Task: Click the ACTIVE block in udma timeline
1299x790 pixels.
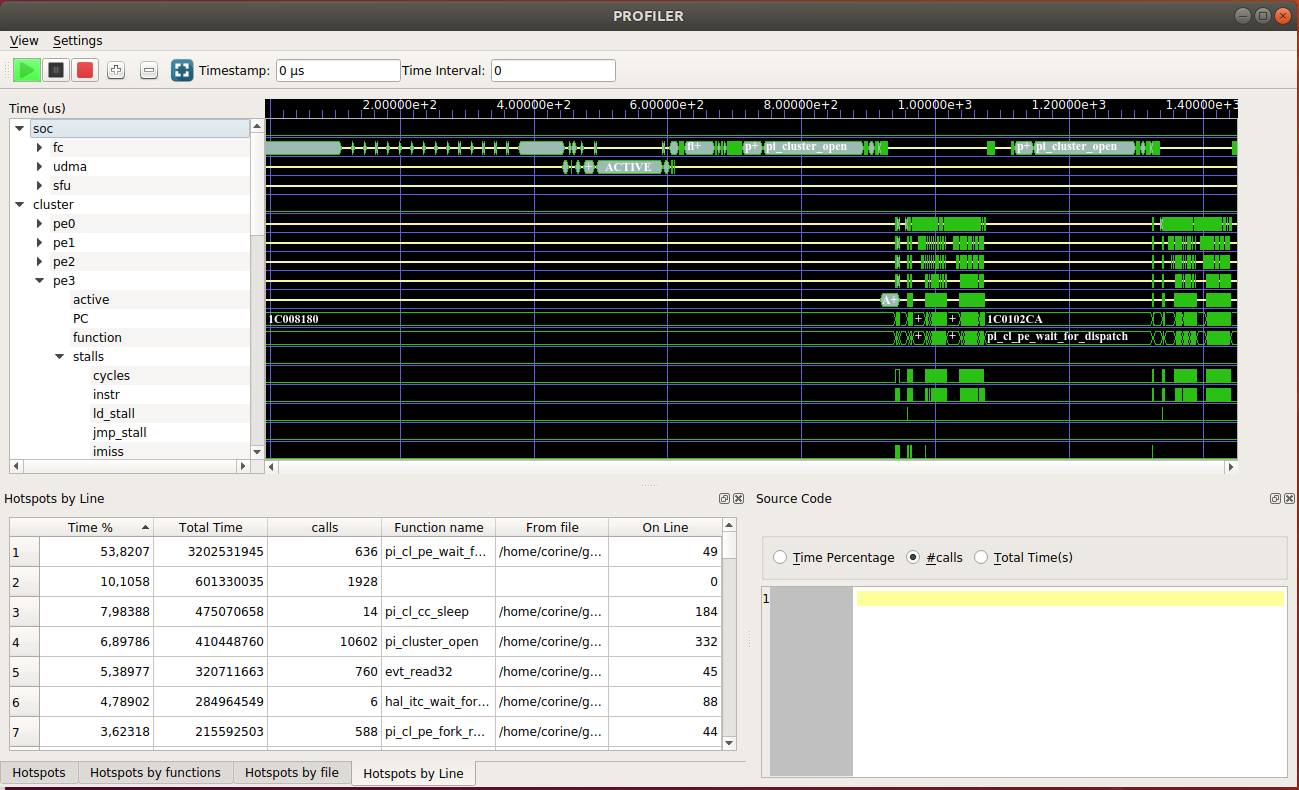Action: 630,167
